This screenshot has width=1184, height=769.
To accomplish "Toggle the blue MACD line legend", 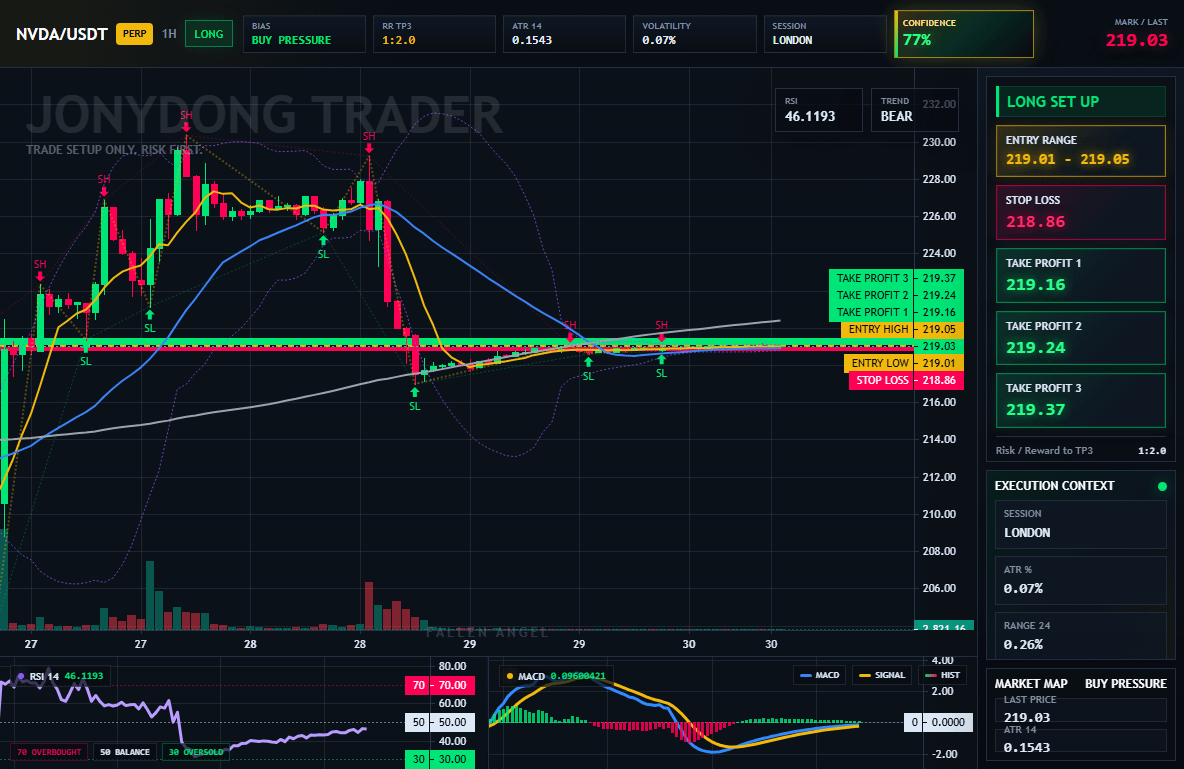I will (819, 675).
